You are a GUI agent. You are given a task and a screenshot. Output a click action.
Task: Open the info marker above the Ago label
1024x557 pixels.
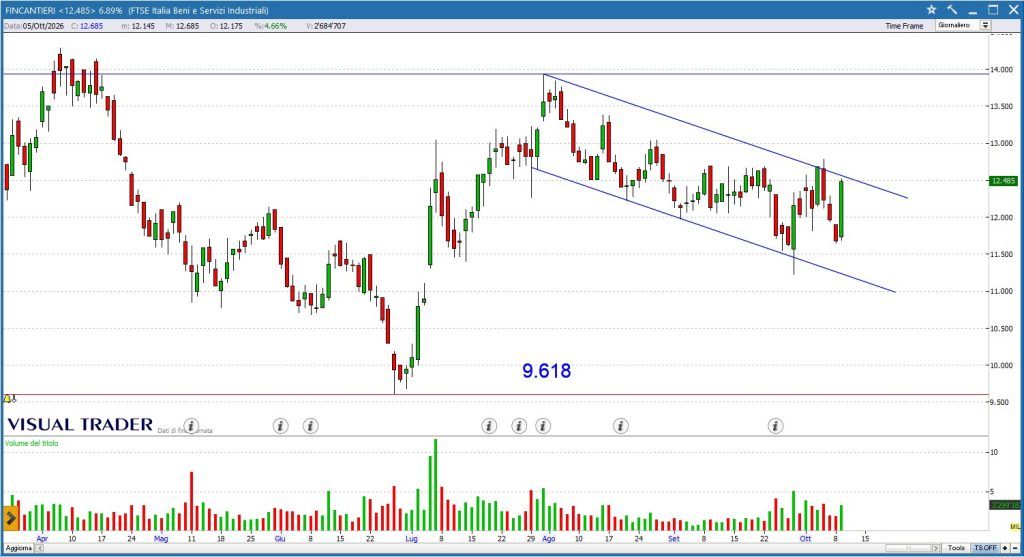(543, 426)
